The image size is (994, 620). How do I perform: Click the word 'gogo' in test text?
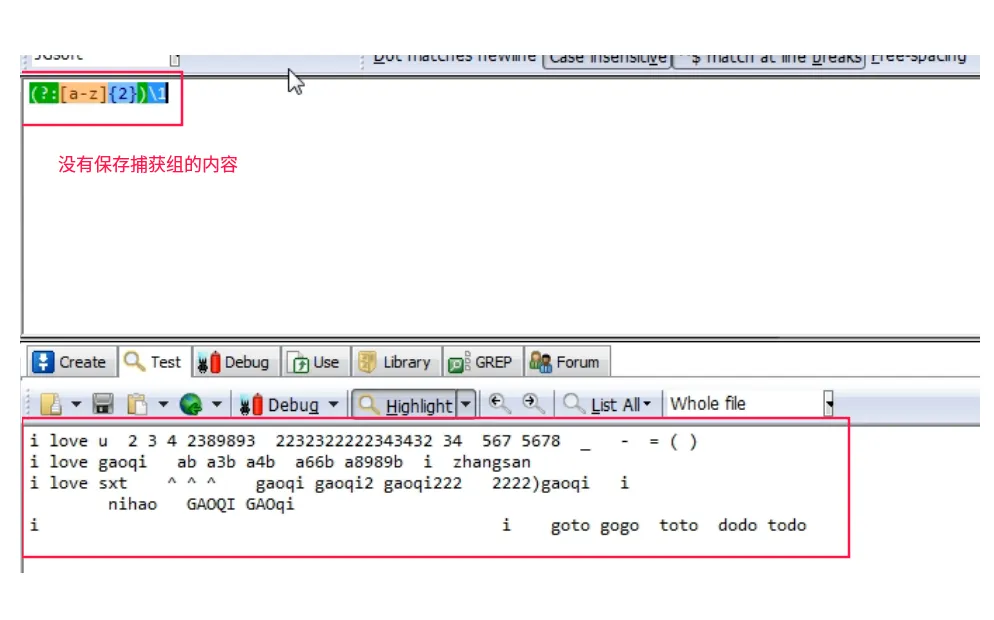pos(619,526)
